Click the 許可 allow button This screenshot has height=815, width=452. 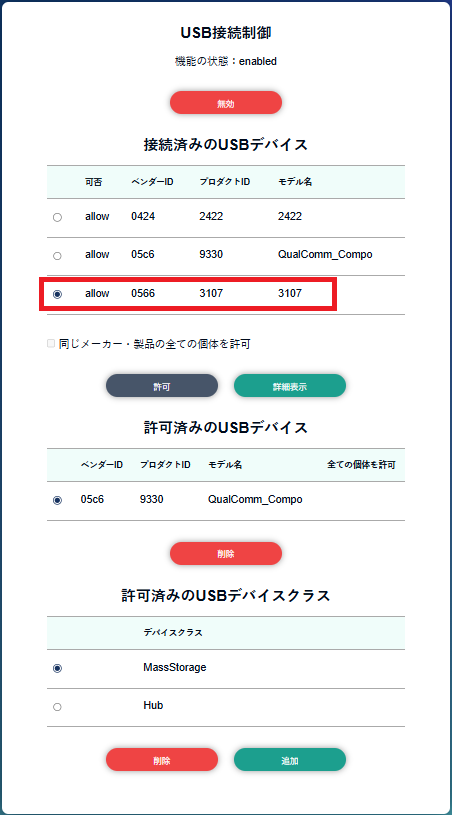tap(162, 386)
